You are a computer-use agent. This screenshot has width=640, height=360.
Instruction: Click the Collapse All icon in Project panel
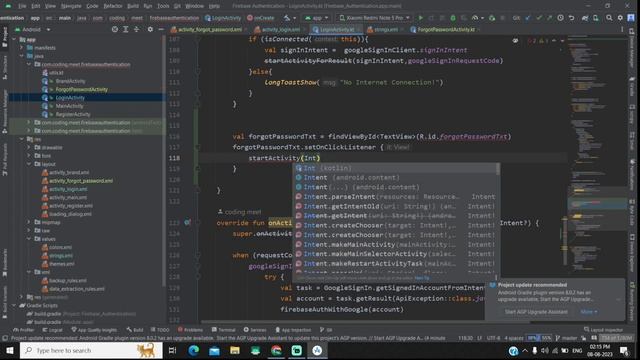tap(136, 29)
